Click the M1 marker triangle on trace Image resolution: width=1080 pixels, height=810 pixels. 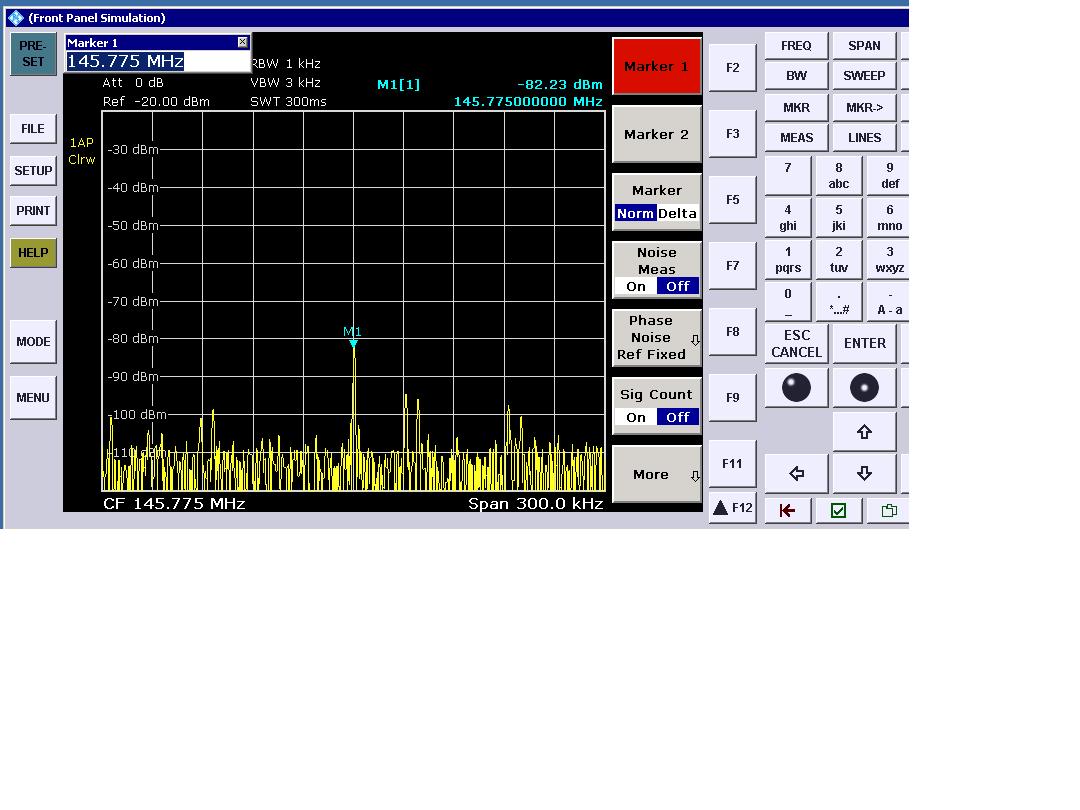click(x=353, y=343)
